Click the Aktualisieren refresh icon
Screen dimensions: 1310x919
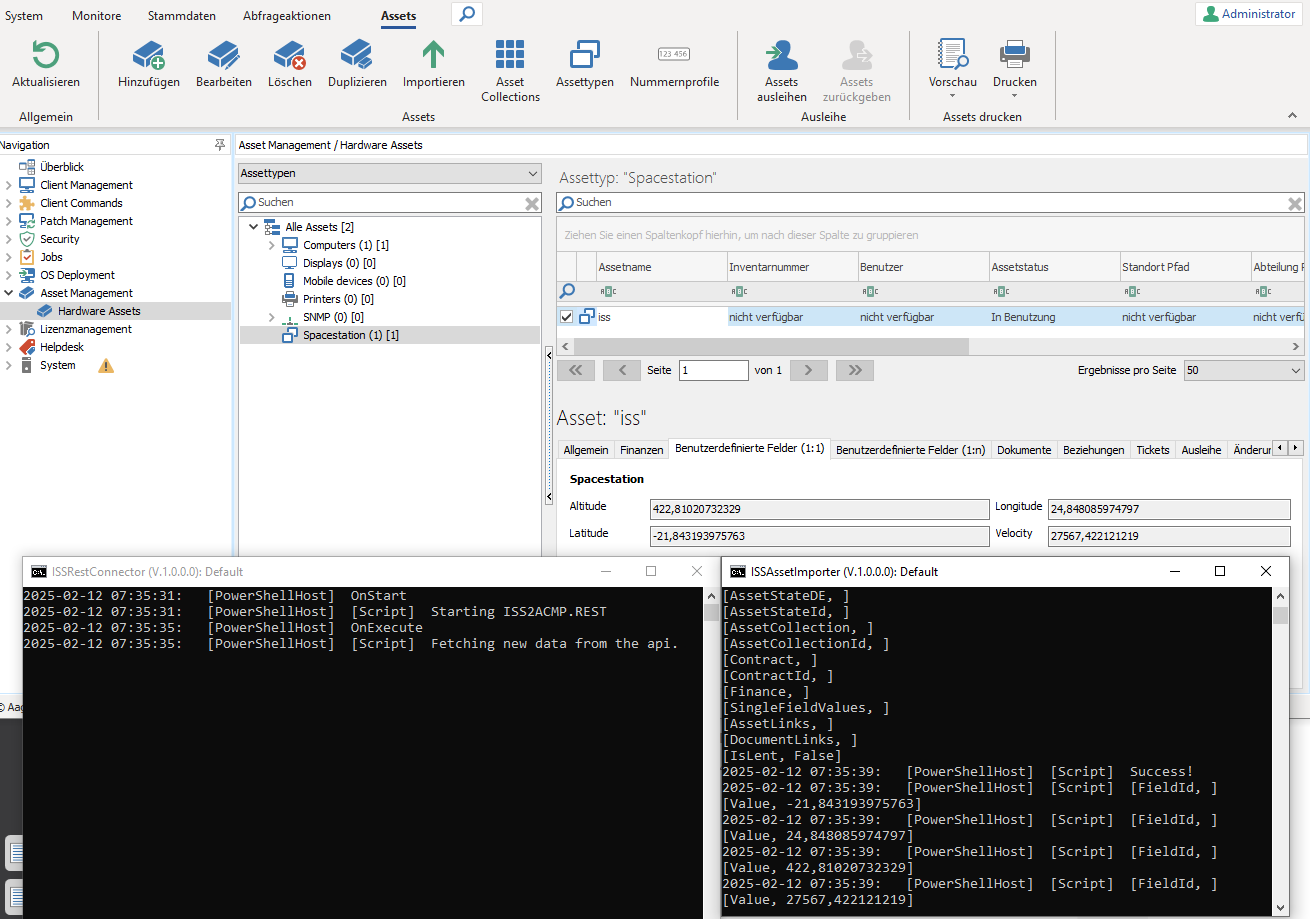(46, 55)
